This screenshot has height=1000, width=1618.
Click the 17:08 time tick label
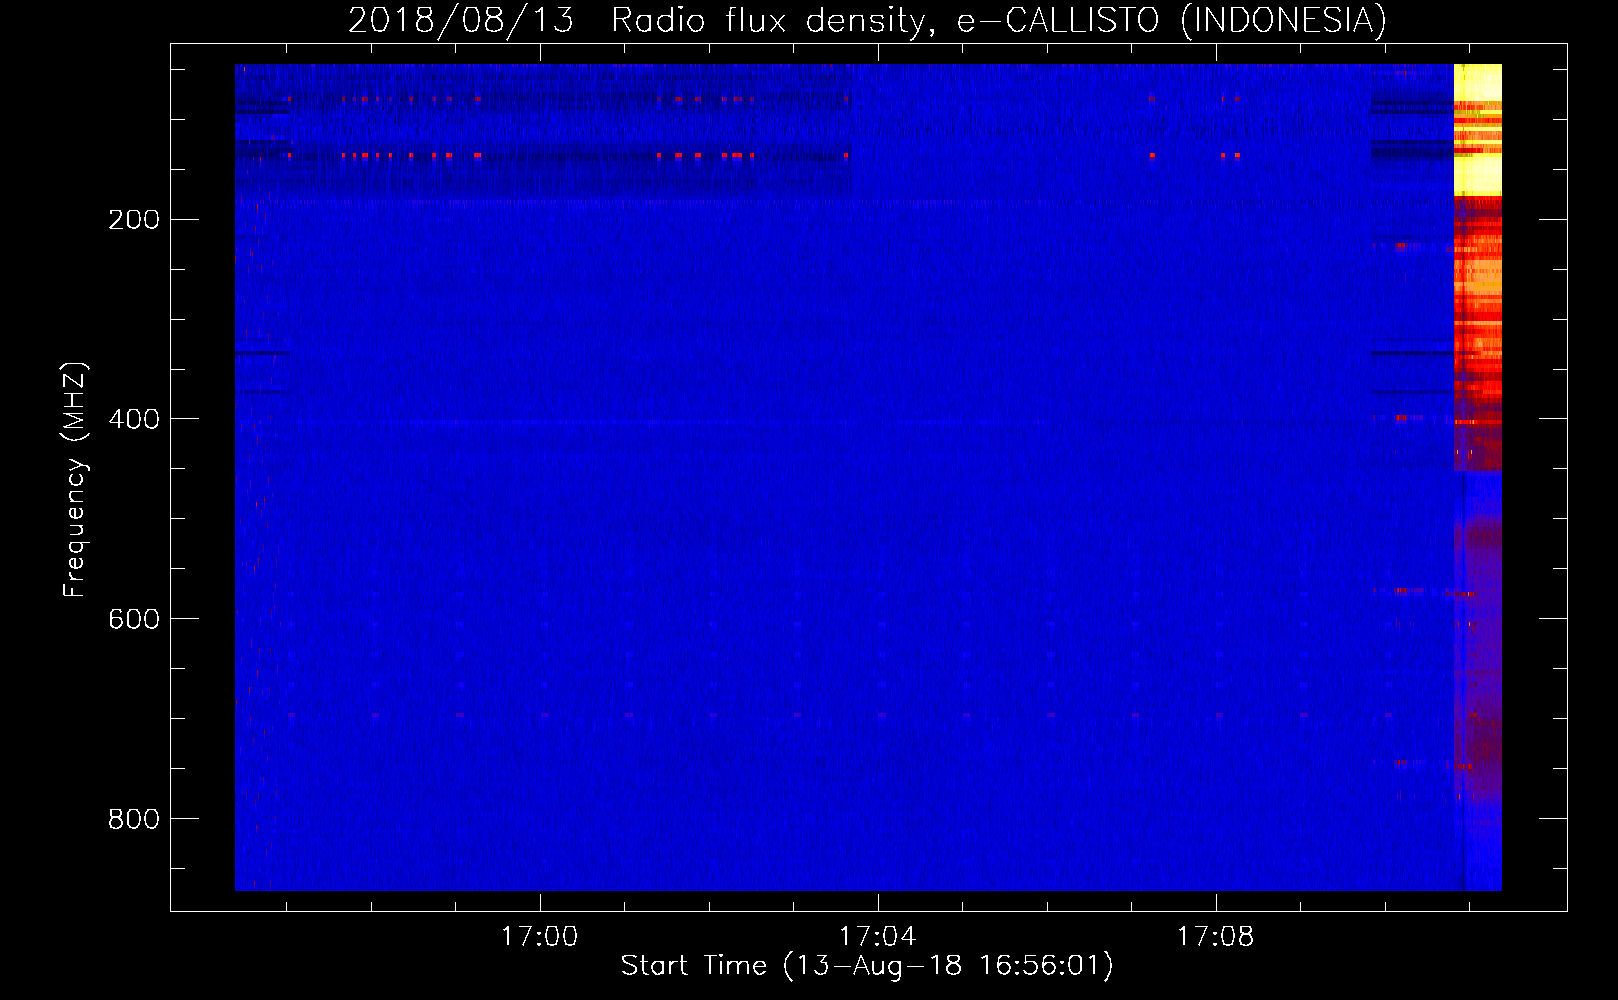[1216, 937]
